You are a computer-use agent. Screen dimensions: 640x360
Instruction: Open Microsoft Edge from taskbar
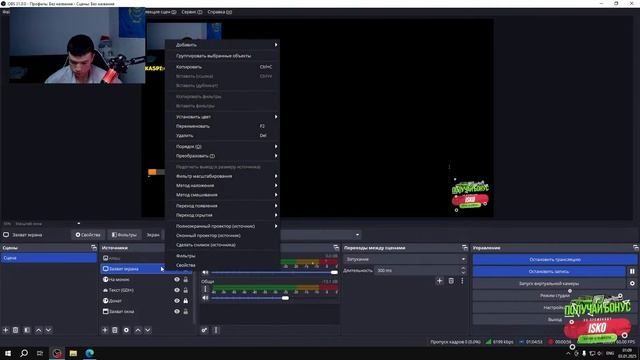pyautogui.click(x=90, y=353)
